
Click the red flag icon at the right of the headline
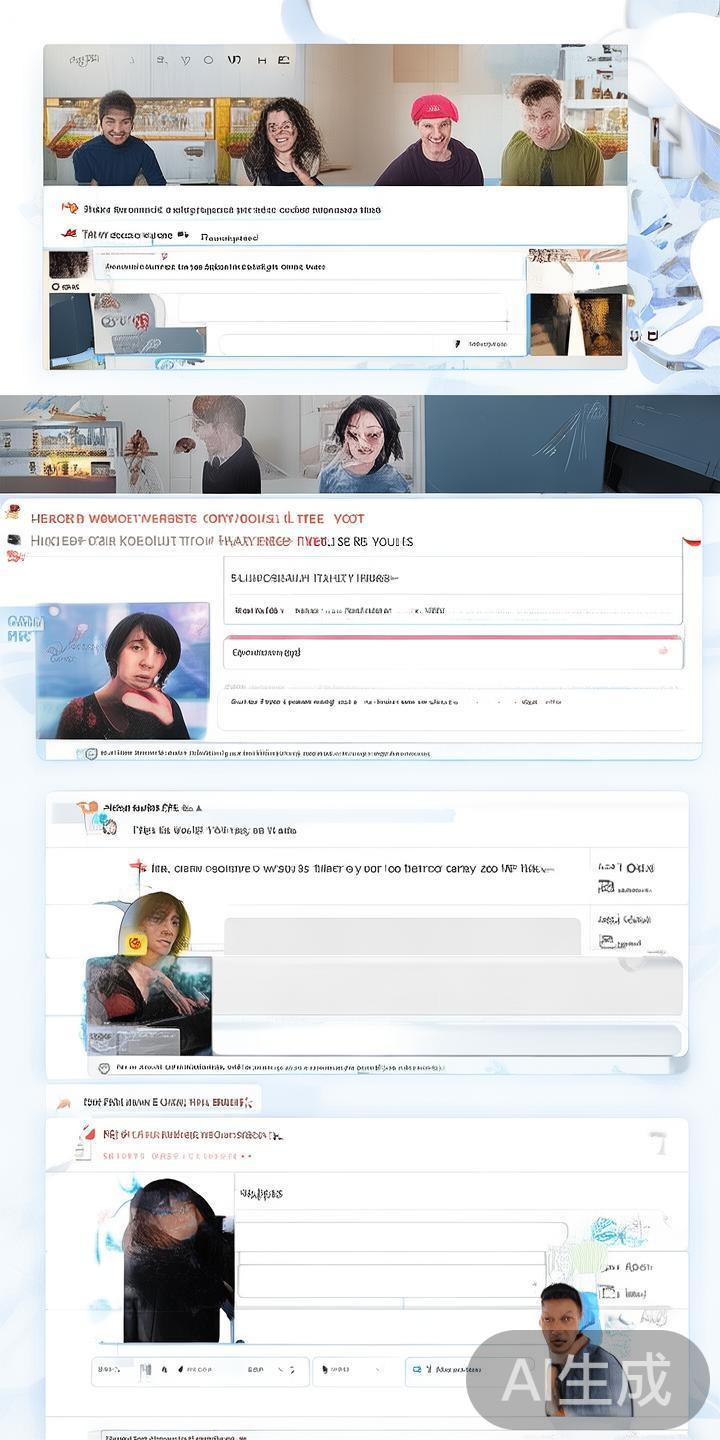[x=690, y=541]
